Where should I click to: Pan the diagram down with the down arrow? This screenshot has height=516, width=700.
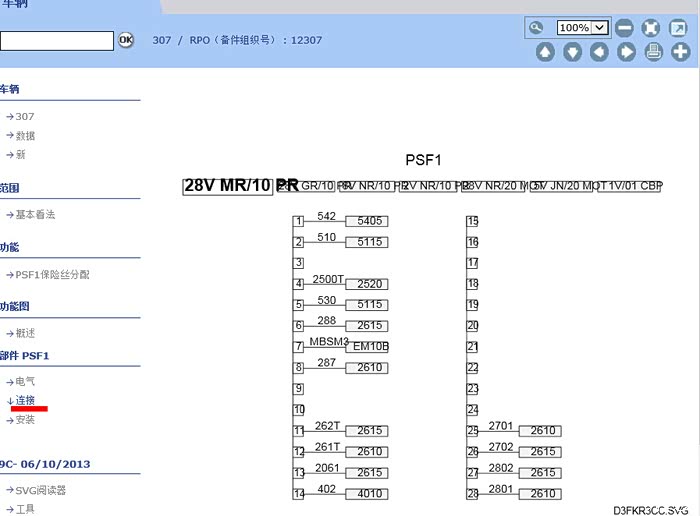click(572, 52)
